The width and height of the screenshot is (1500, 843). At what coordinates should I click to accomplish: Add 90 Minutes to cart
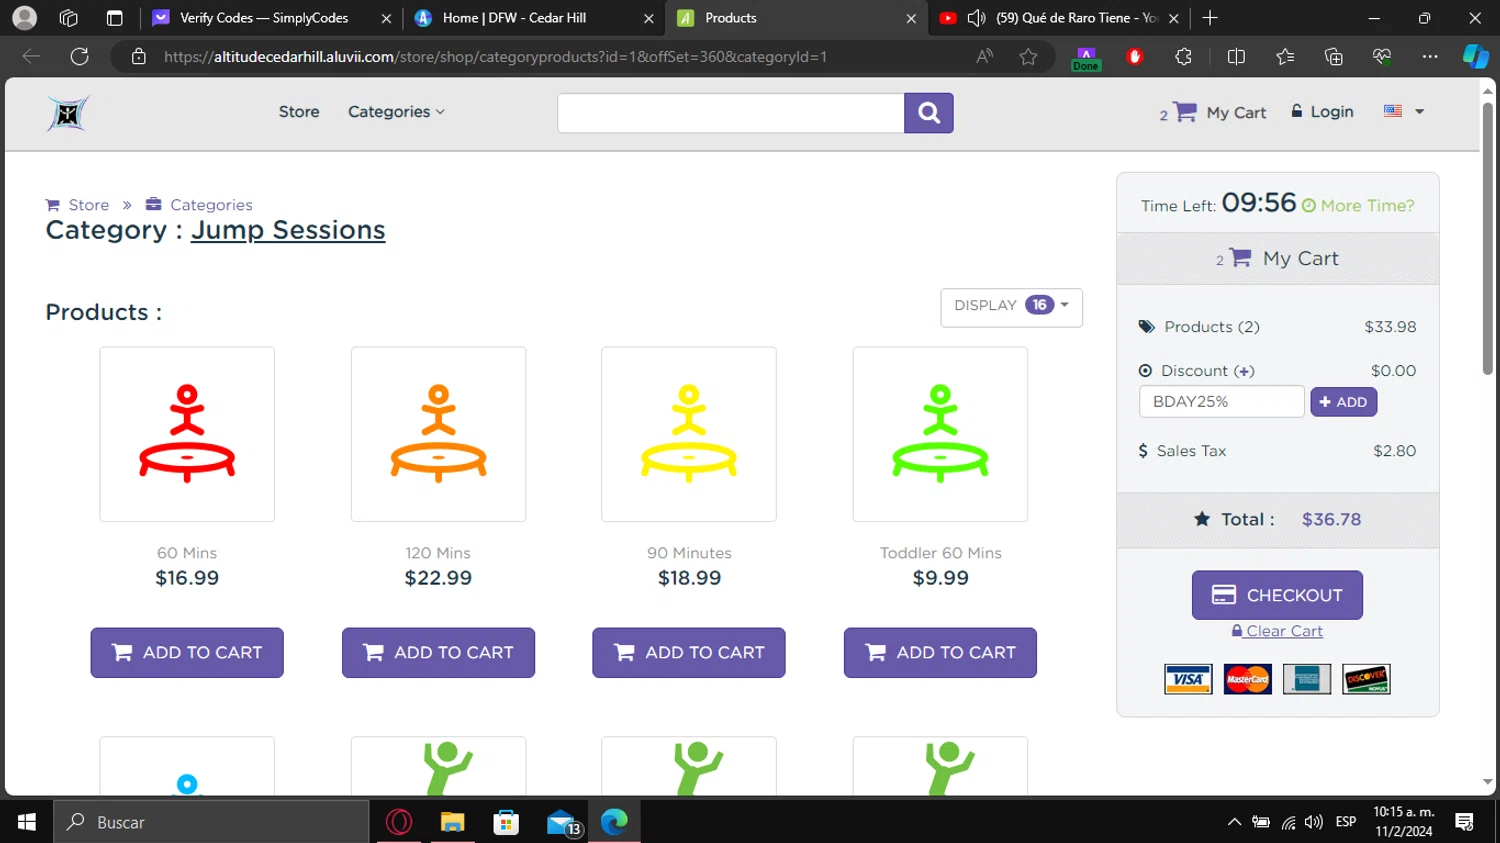[689, 652]
